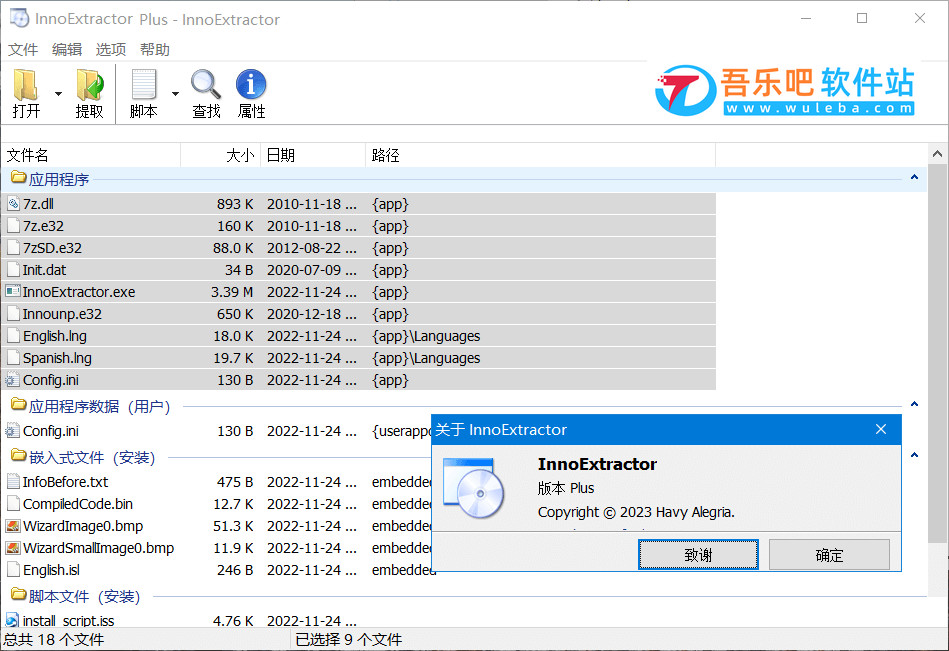Maximize the InnoExtractor Plus window
This screenshot has height=651, width=949.
pos(862,18)
